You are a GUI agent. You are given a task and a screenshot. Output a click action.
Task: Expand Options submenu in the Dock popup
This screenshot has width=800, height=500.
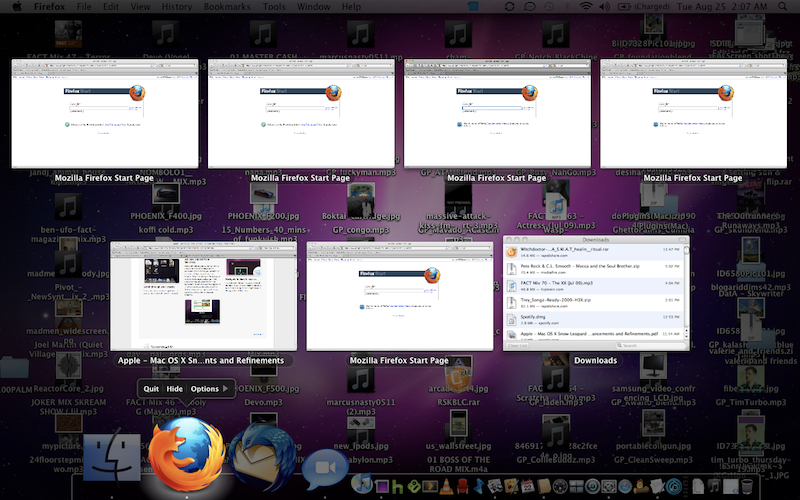click(x=209, y=389)
